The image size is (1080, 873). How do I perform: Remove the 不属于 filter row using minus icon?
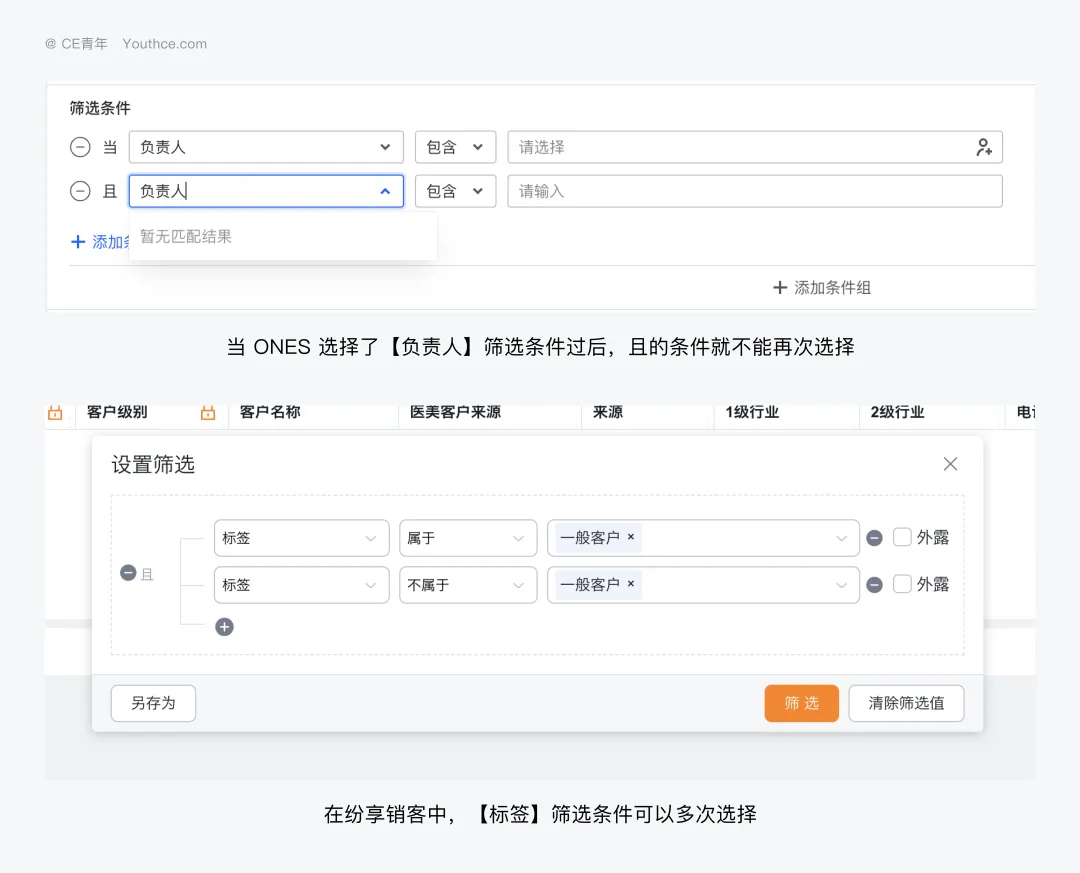pos(874,584)
